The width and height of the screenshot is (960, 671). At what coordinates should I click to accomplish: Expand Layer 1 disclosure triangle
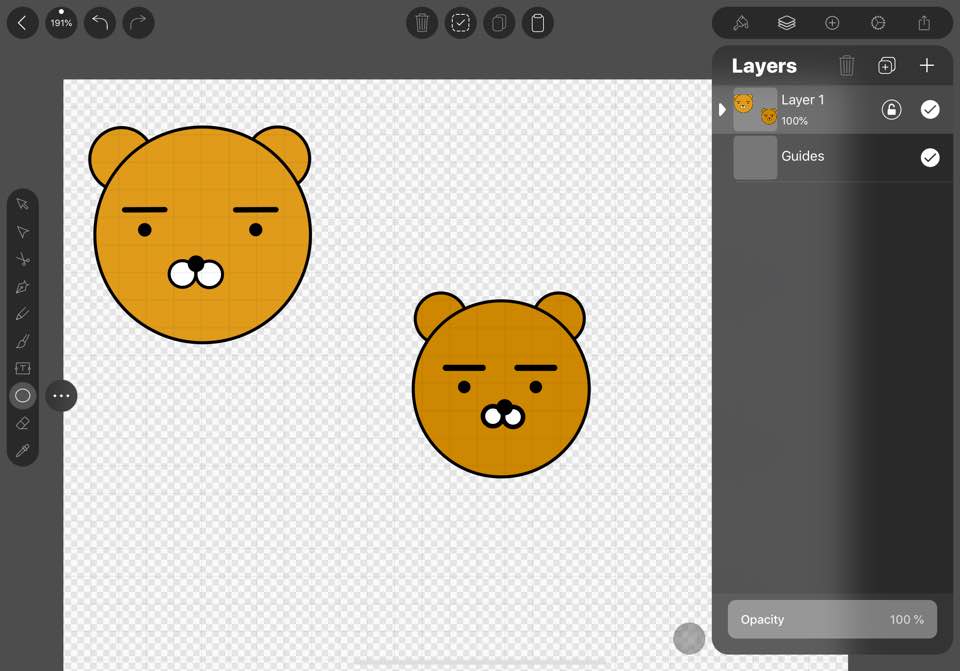[722, 110]
